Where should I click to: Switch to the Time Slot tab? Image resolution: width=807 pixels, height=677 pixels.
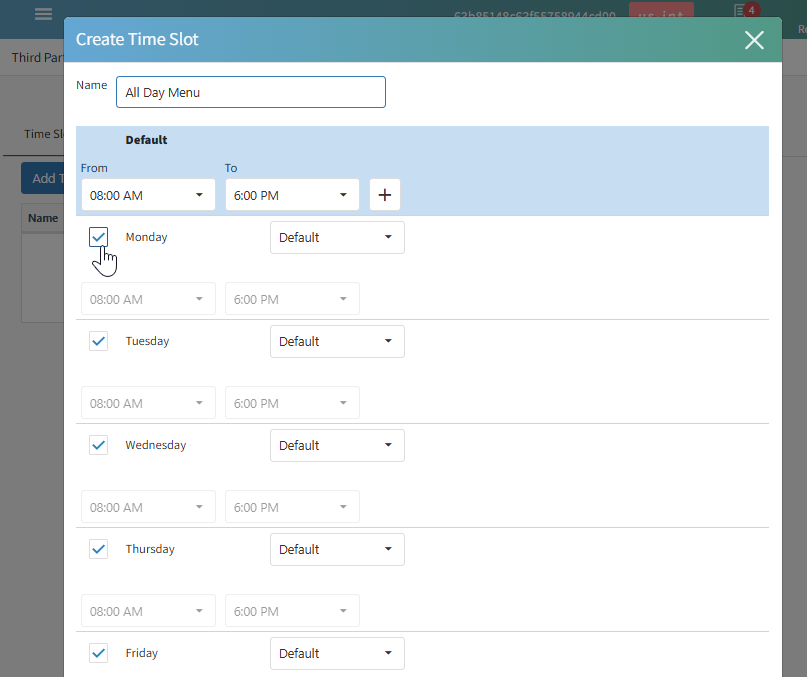click(44, 133)
